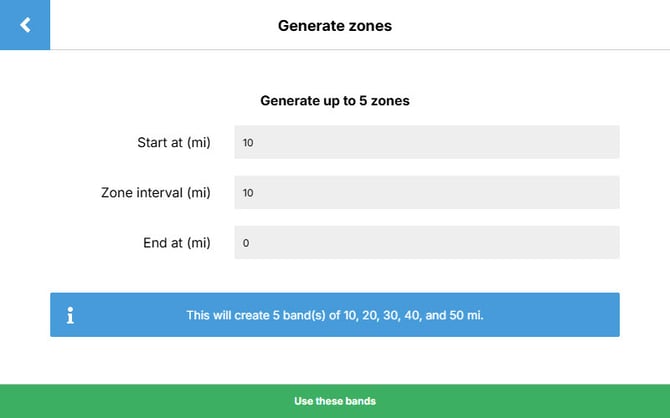
Task: Focus the Zone interval (mi) input field
Action: coord(427,192)
